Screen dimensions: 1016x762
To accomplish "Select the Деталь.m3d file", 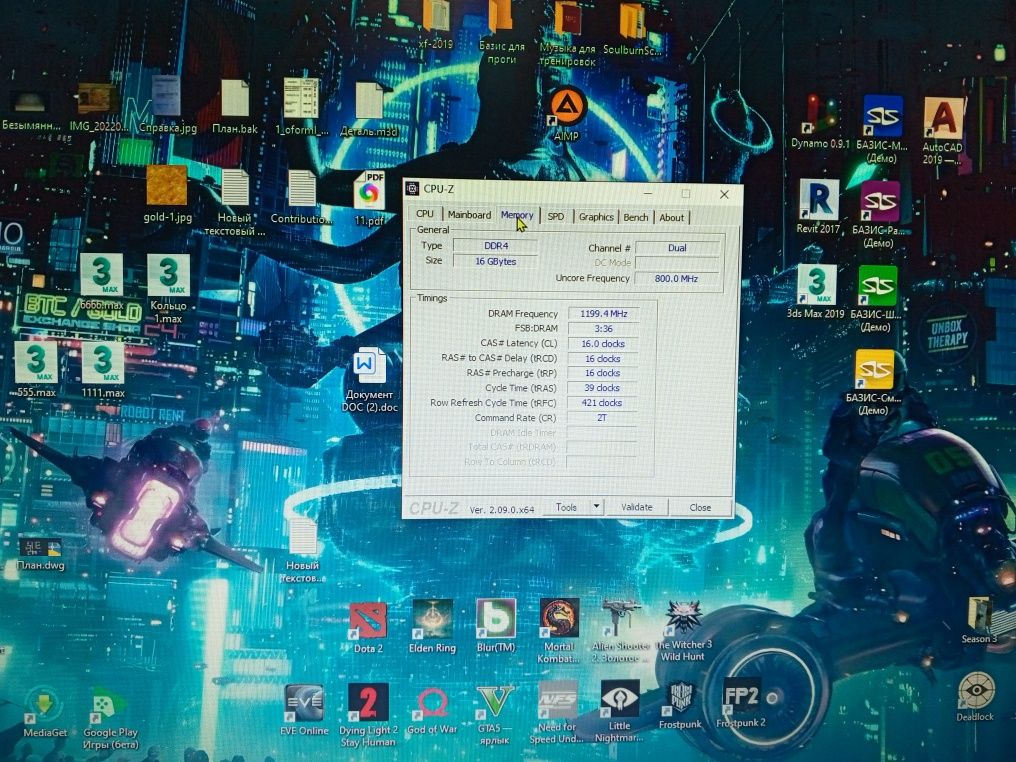I will click(369, 109).
